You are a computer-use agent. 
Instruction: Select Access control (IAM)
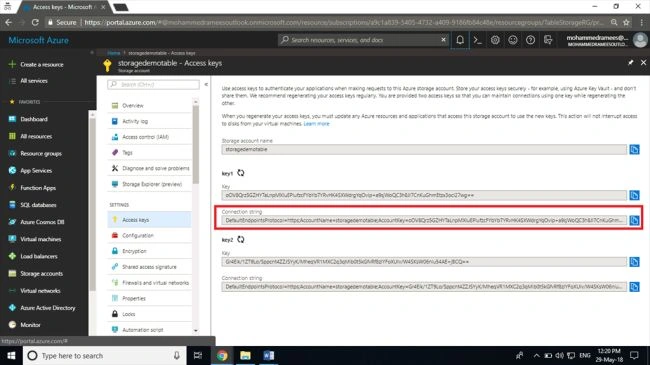click(149, 137)
